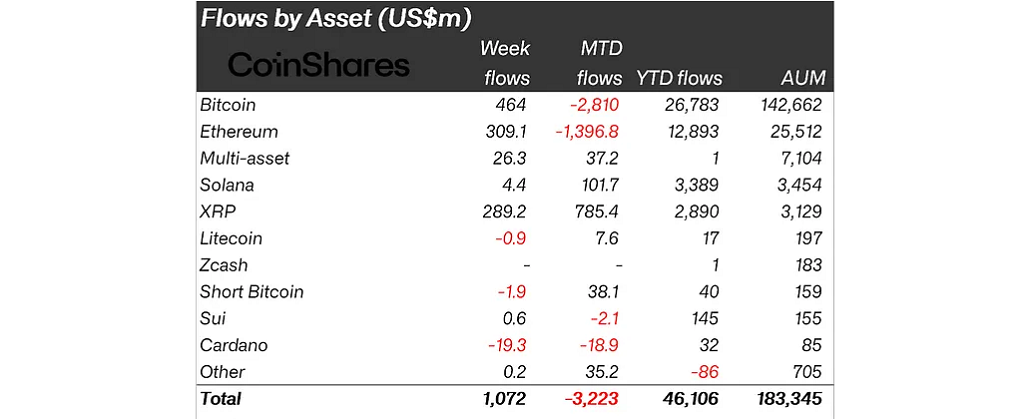This screenshot has width=1024, height=419.
Task: Select the Week flows column header
Action: [x=505, y=62]
